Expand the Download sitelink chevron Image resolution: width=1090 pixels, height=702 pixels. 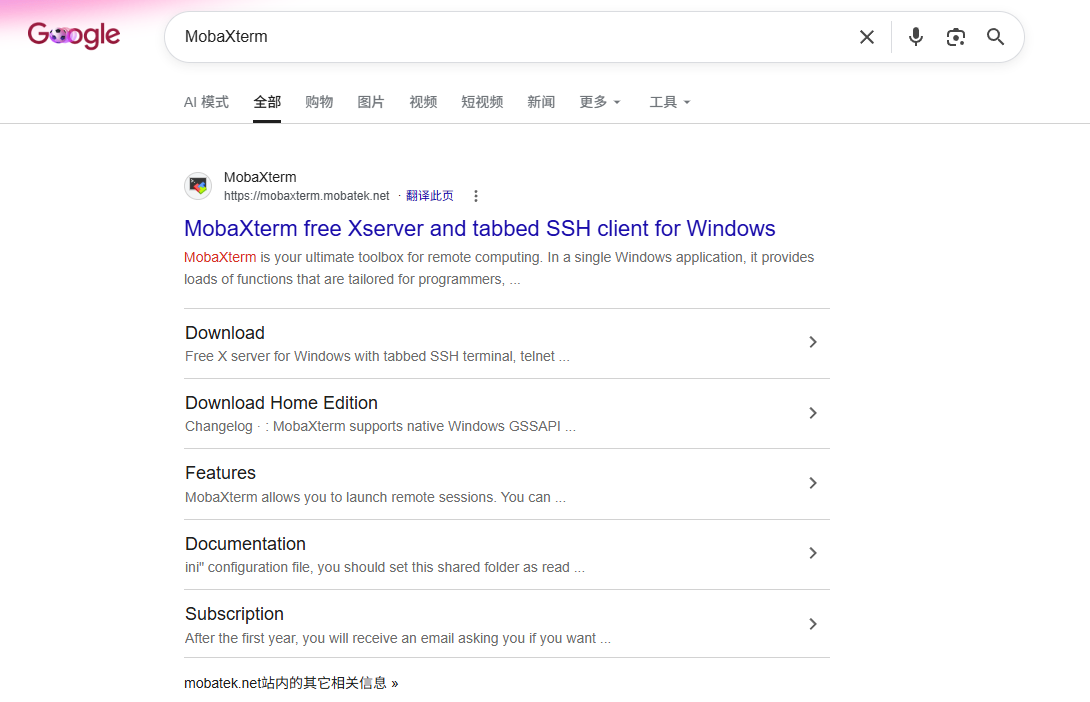[x=813, y=342]
